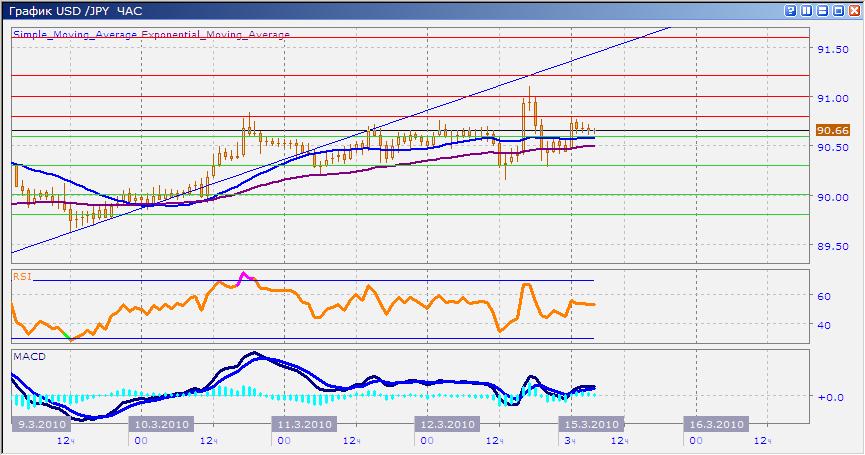
Task: Click the 12.3.2010 date marker
Action: click(x=445, y=424)
